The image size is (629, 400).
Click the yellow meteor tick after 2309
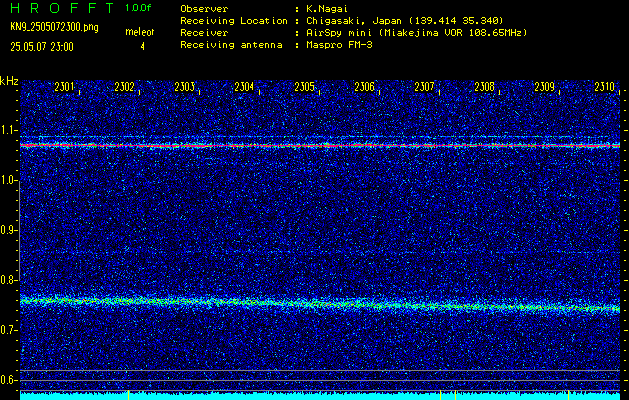[568, 395]
